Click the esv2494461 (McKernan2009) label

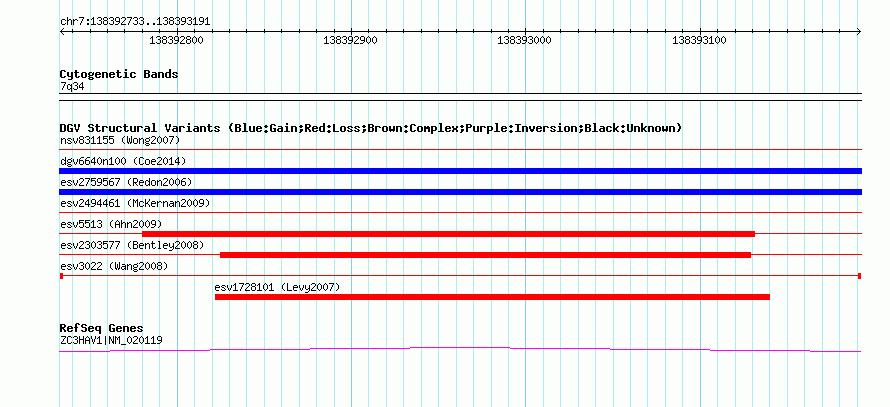pos(135,203)
